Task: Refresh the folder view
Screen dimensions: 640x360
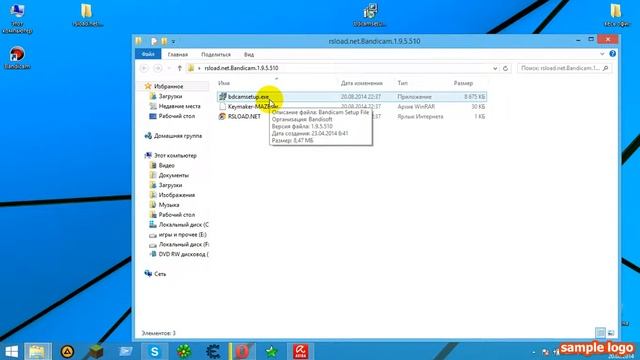Action: coord(505,68)
